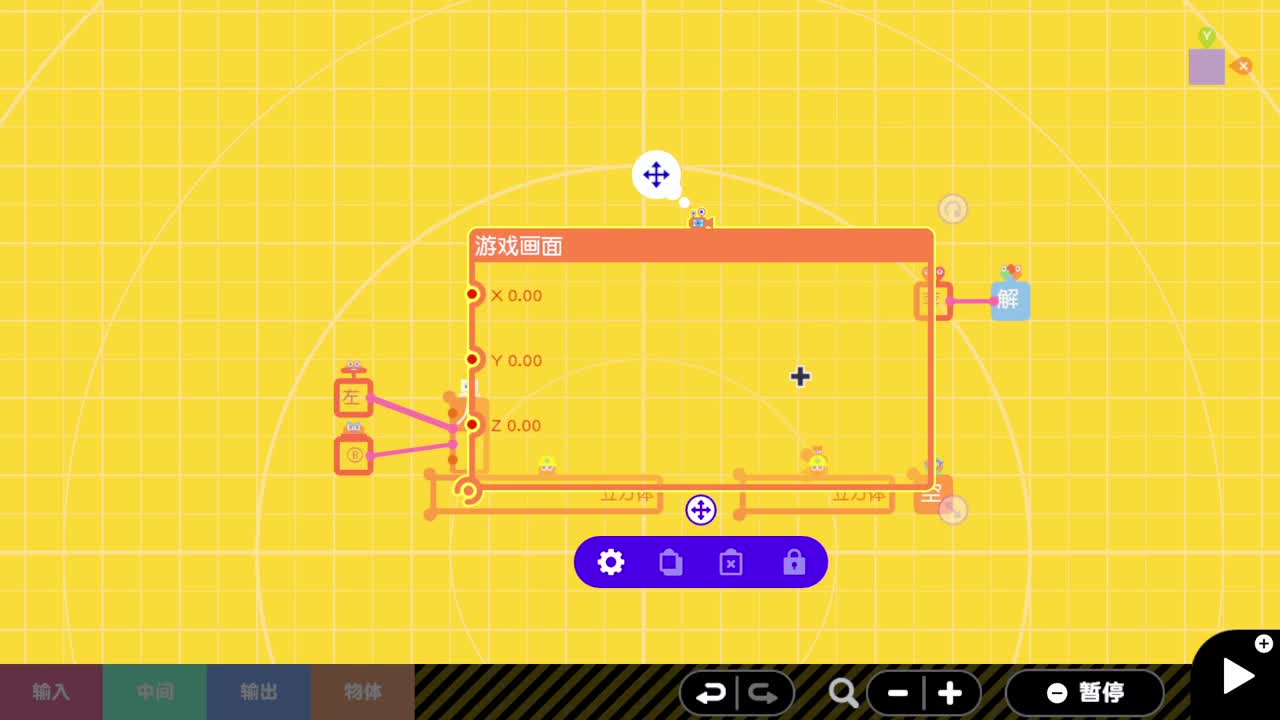Viewport: 1280px width, 720px height.
Task: Click the move handle below the 游戏画面 node
Action: [x=701, y=510]
